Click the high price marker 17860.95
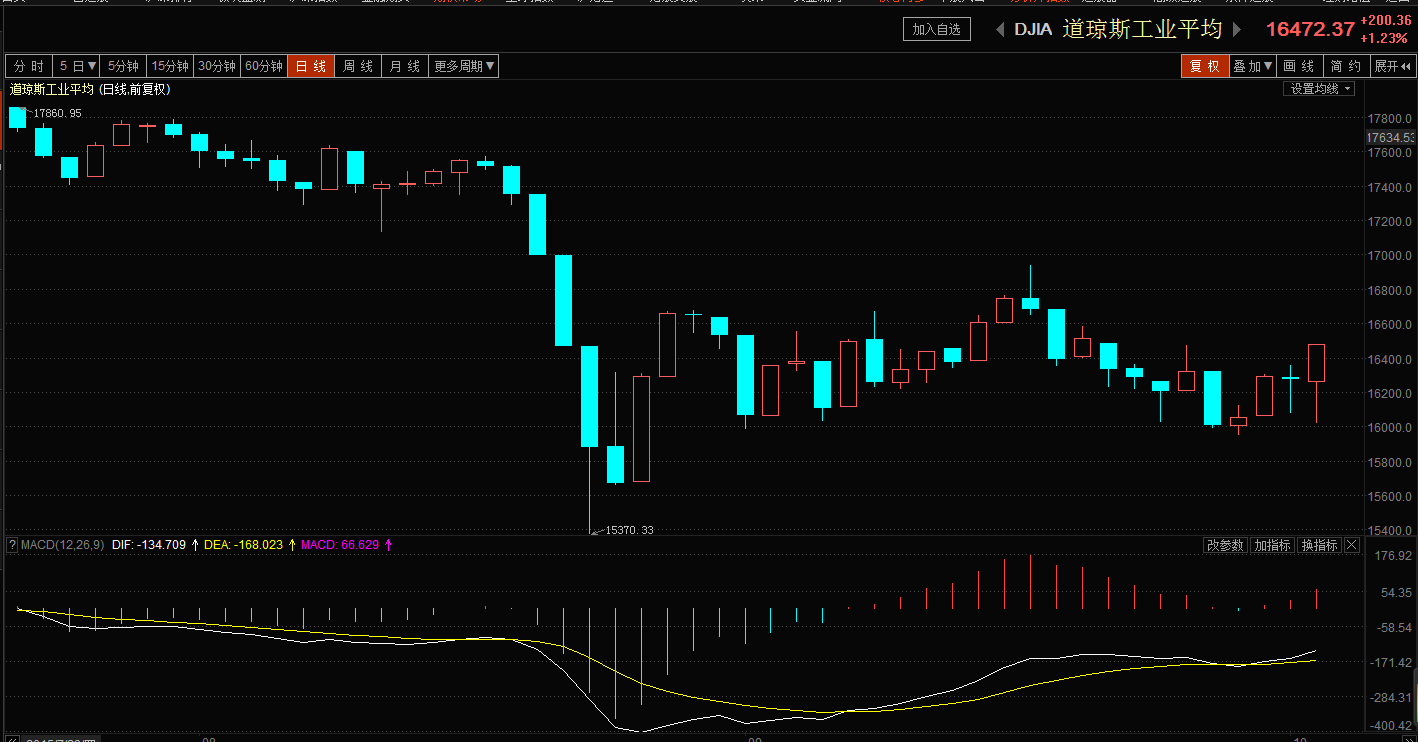This screenshot has height=742, width=1418. pyautogui.click(x=57, y=113)
